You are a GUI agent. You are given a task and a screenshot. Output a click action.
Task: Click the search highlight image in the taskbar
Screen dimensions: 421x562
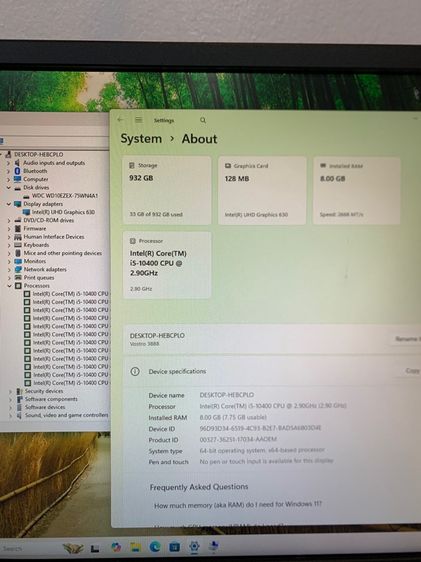tap(73, 548)
